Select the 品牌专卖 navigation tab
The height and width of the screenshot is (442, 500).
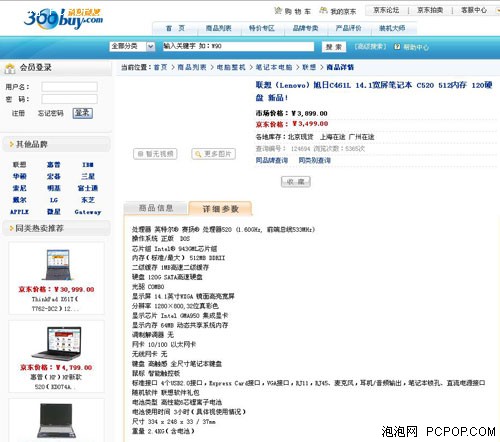point(305,28)
